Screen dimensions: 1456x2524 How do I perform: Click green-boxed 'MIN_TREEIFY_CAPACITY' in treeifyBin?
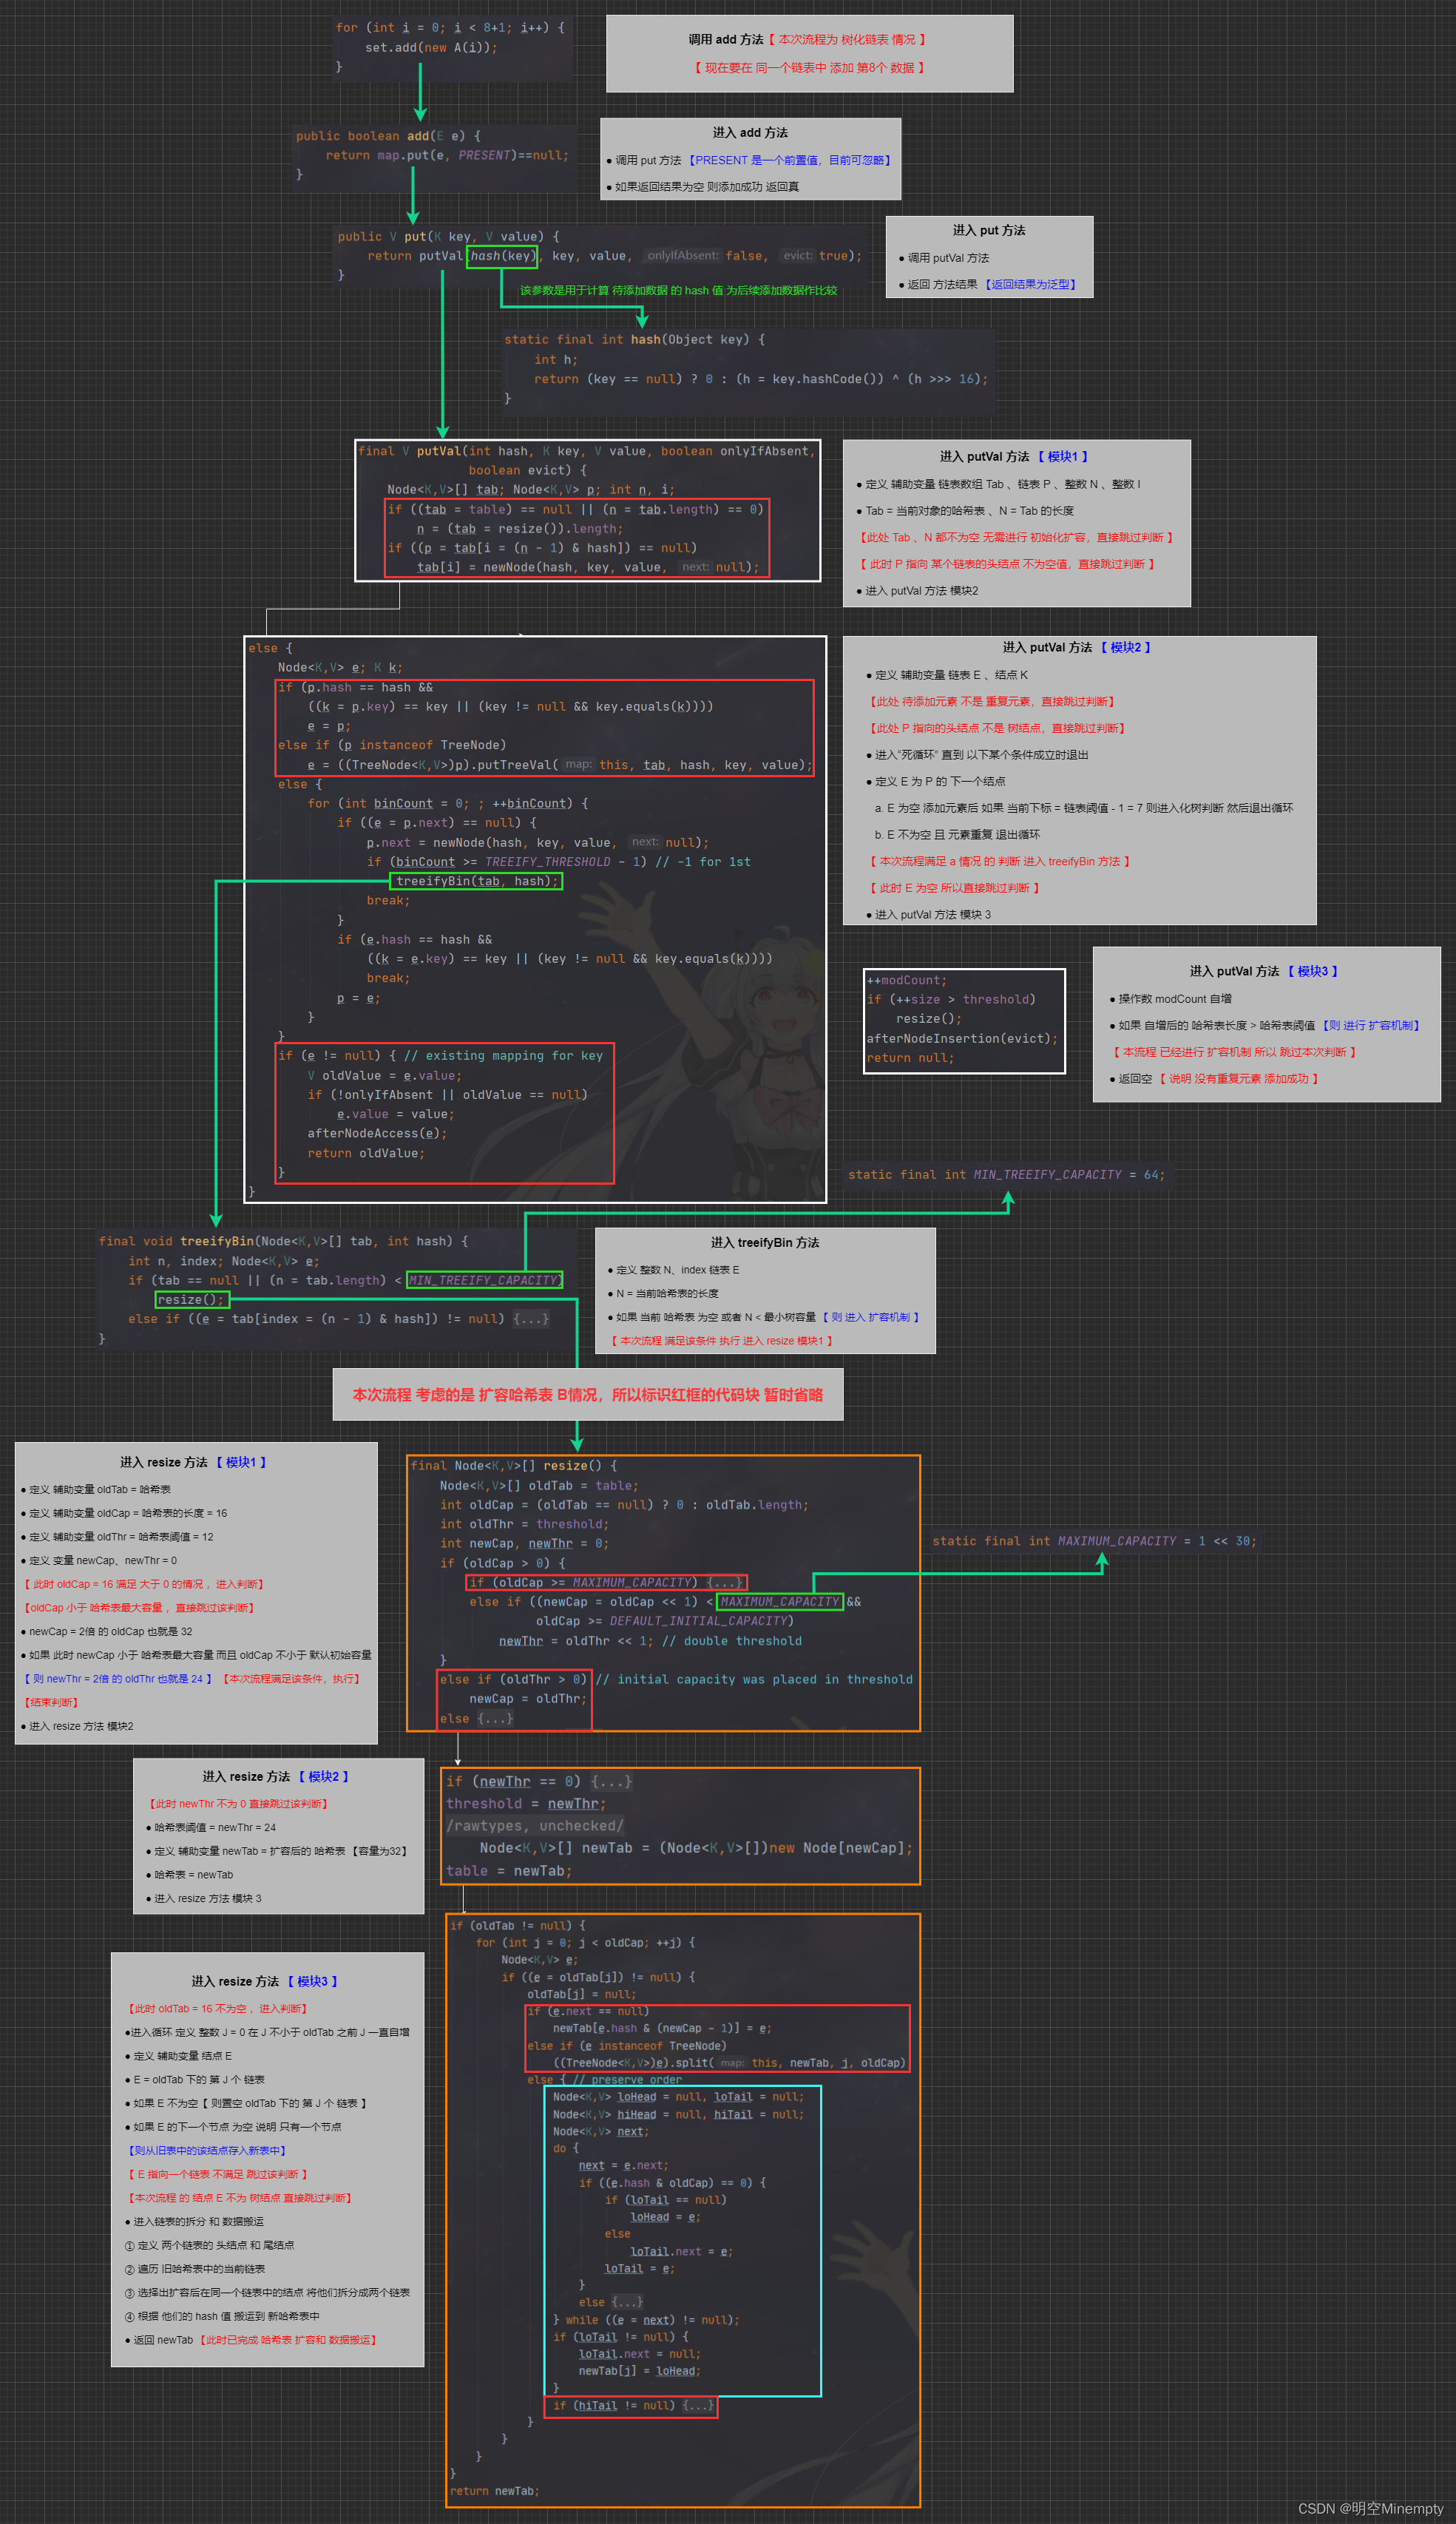click(x=485, y=1280)
